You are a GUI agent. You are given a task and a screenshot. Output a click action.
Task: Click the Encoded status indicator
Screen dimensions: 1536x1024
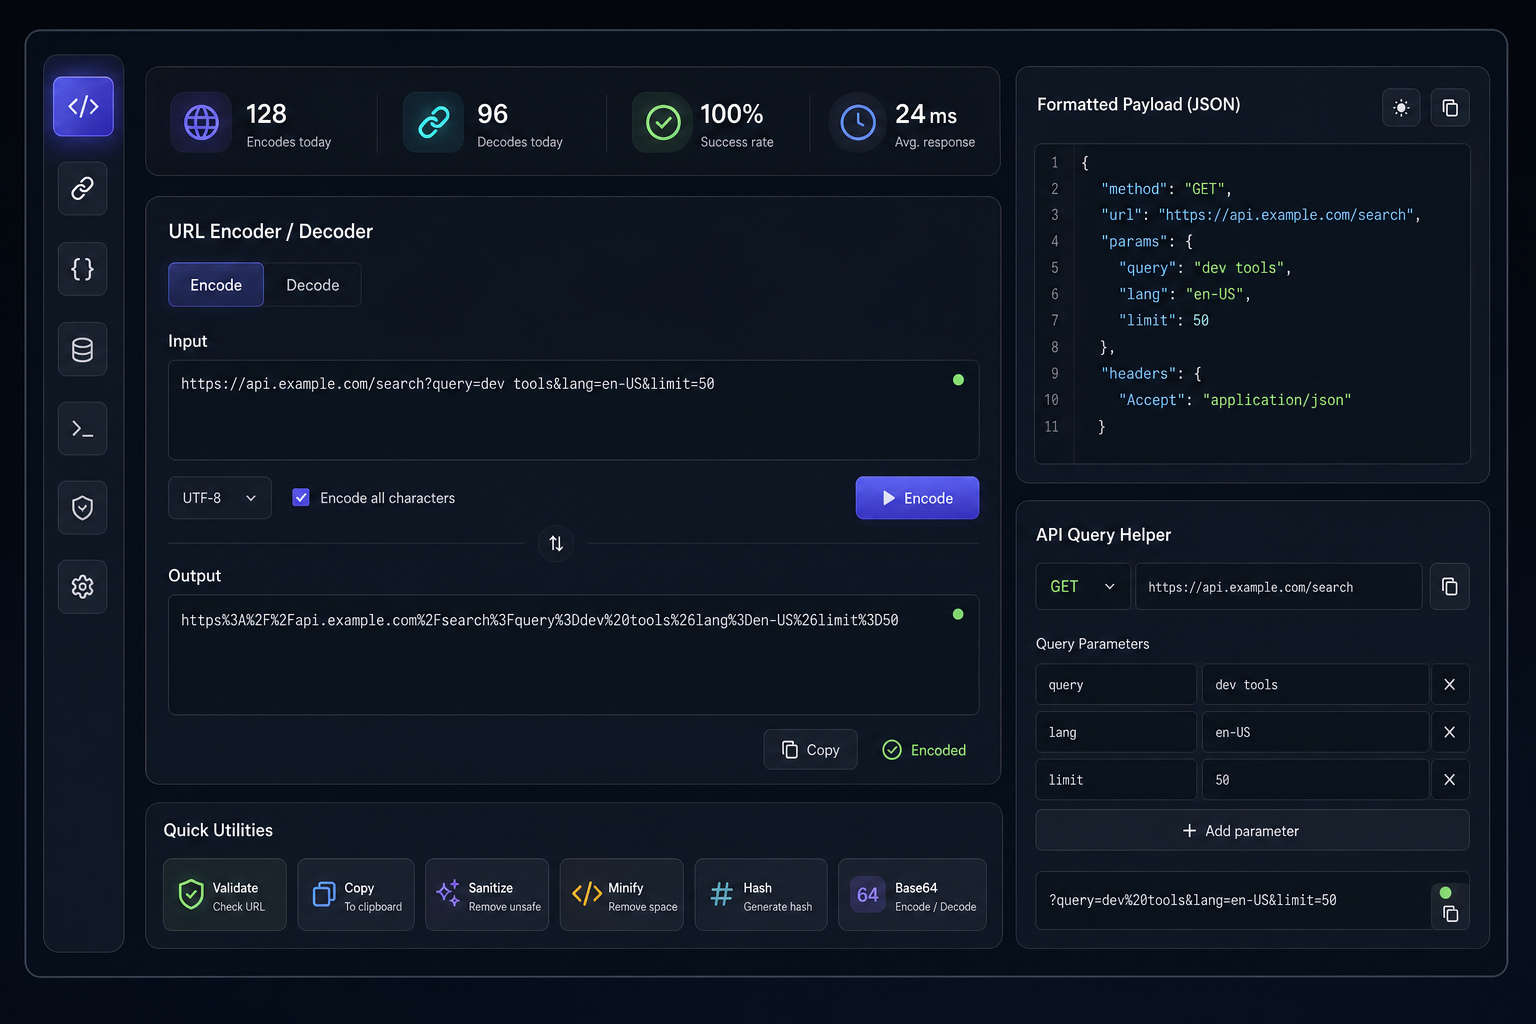click(x=924, y=750)
